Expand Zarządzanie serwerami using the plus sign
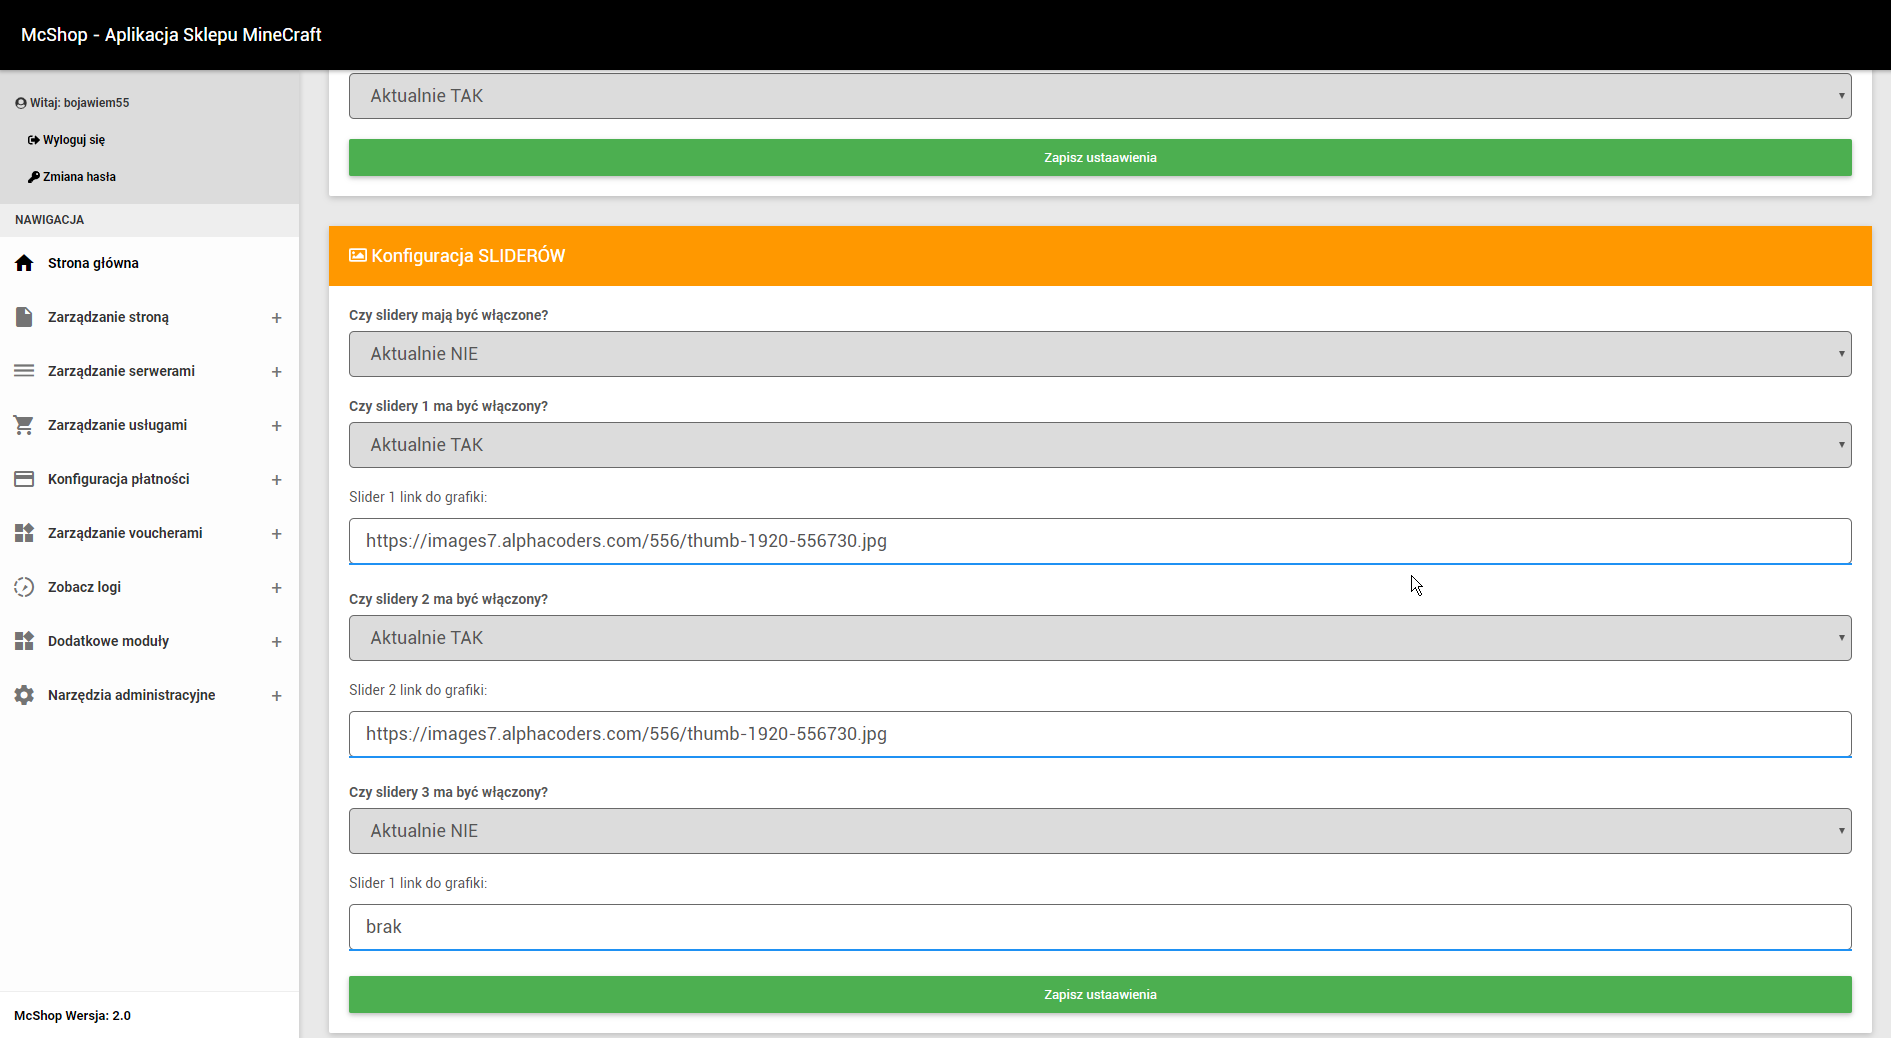Viewport: 1891px width, 1038px height. 277,372
